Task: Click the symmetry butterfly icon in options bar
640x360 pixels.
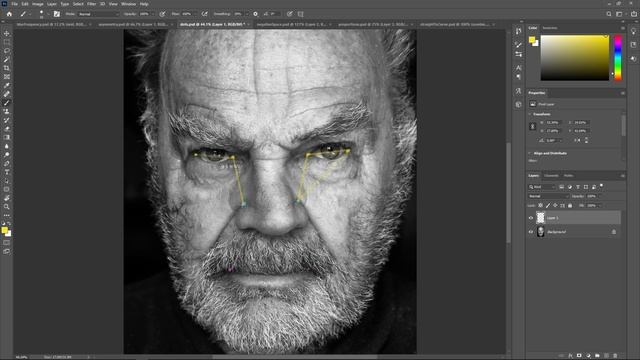Action: tap(301, 14)
